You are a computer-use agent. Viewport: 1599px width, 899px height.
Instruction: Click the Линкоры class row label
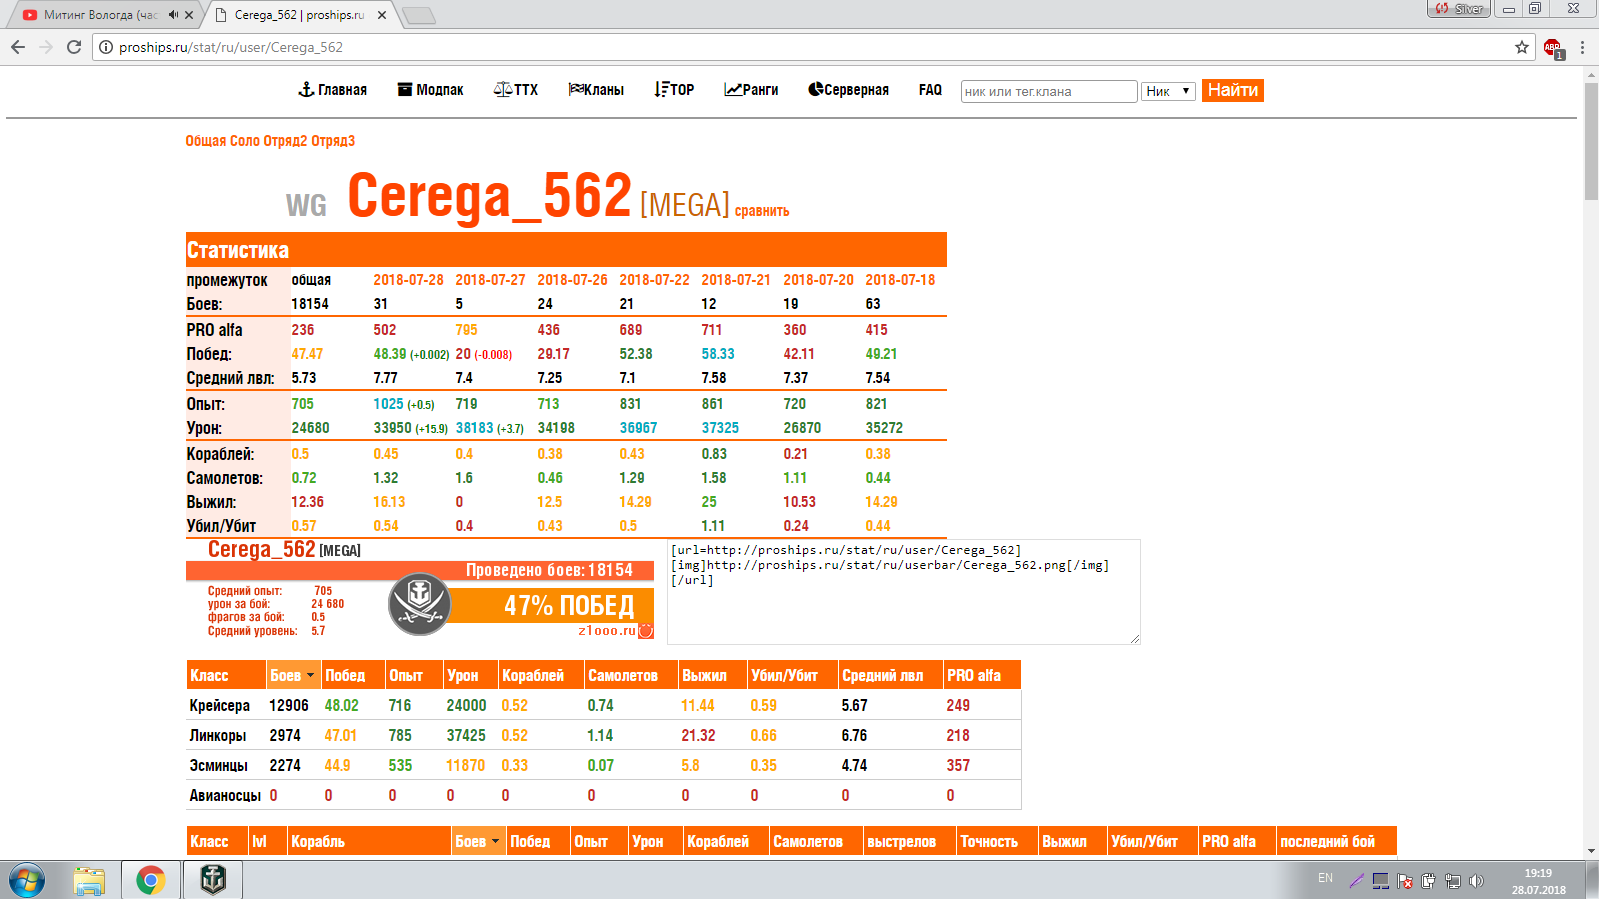point(218,736)
